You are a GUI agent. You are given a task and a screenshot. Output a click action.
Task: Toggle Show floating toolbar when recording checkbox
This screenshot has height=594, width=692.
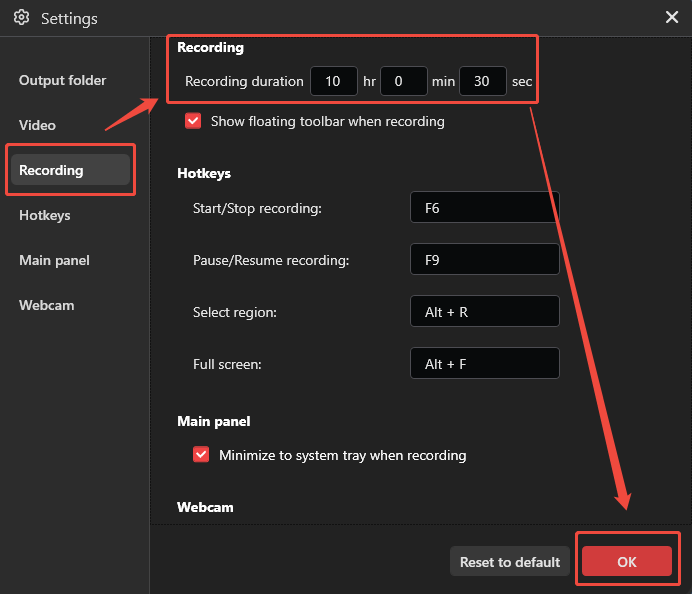[193, 121]
